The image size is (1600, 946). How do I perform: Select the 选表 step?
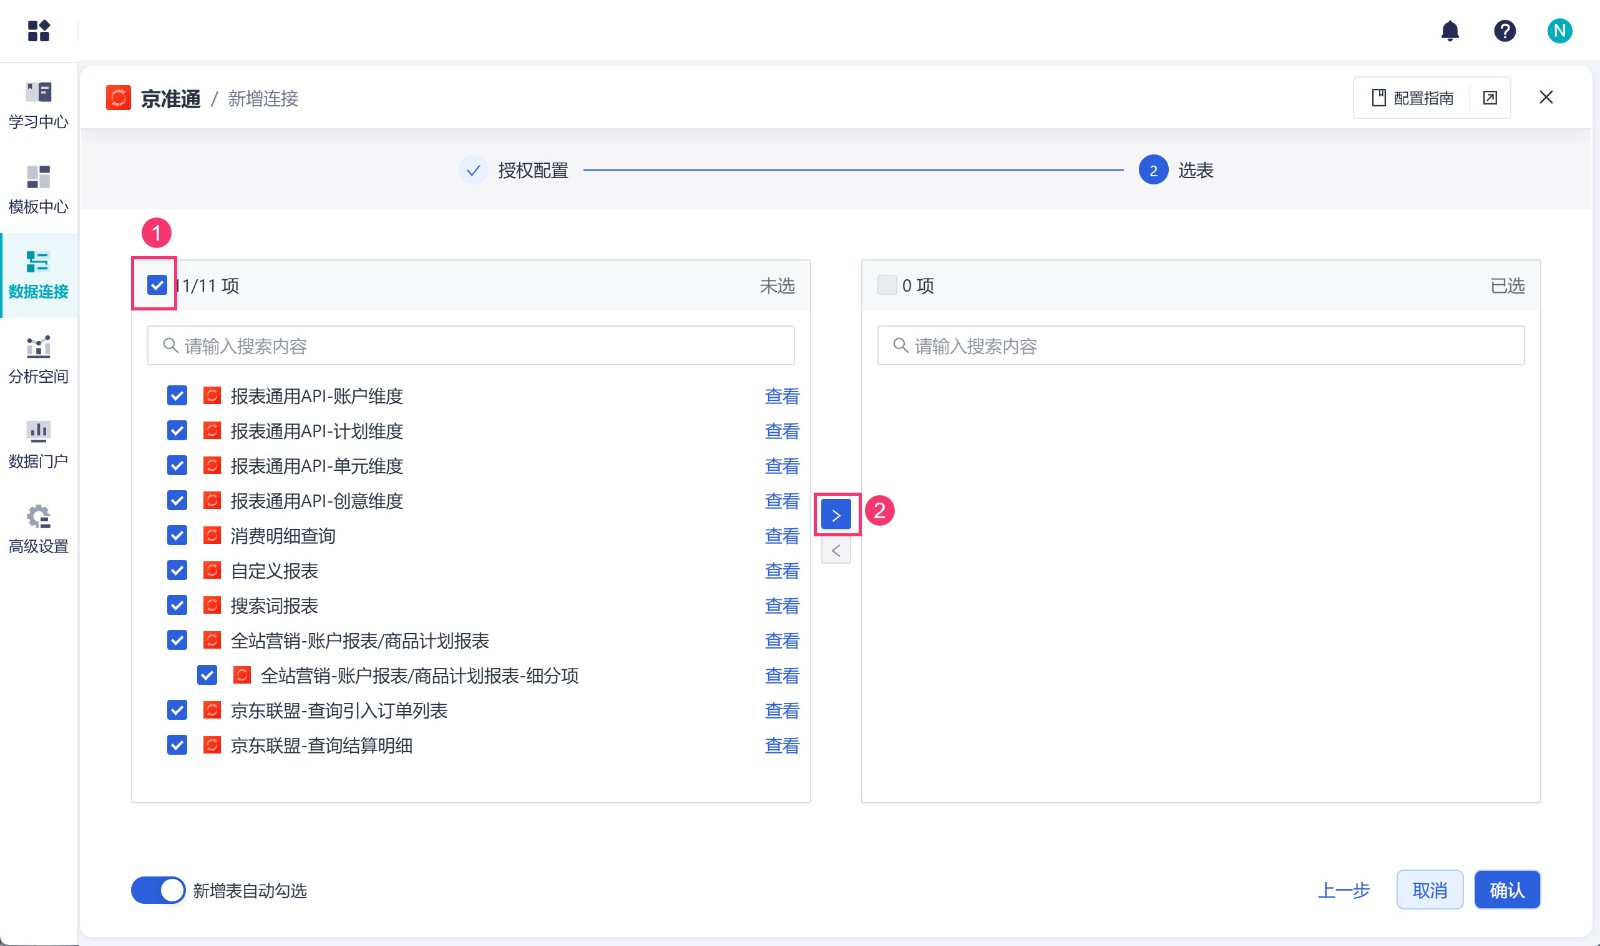point(1176,170)
